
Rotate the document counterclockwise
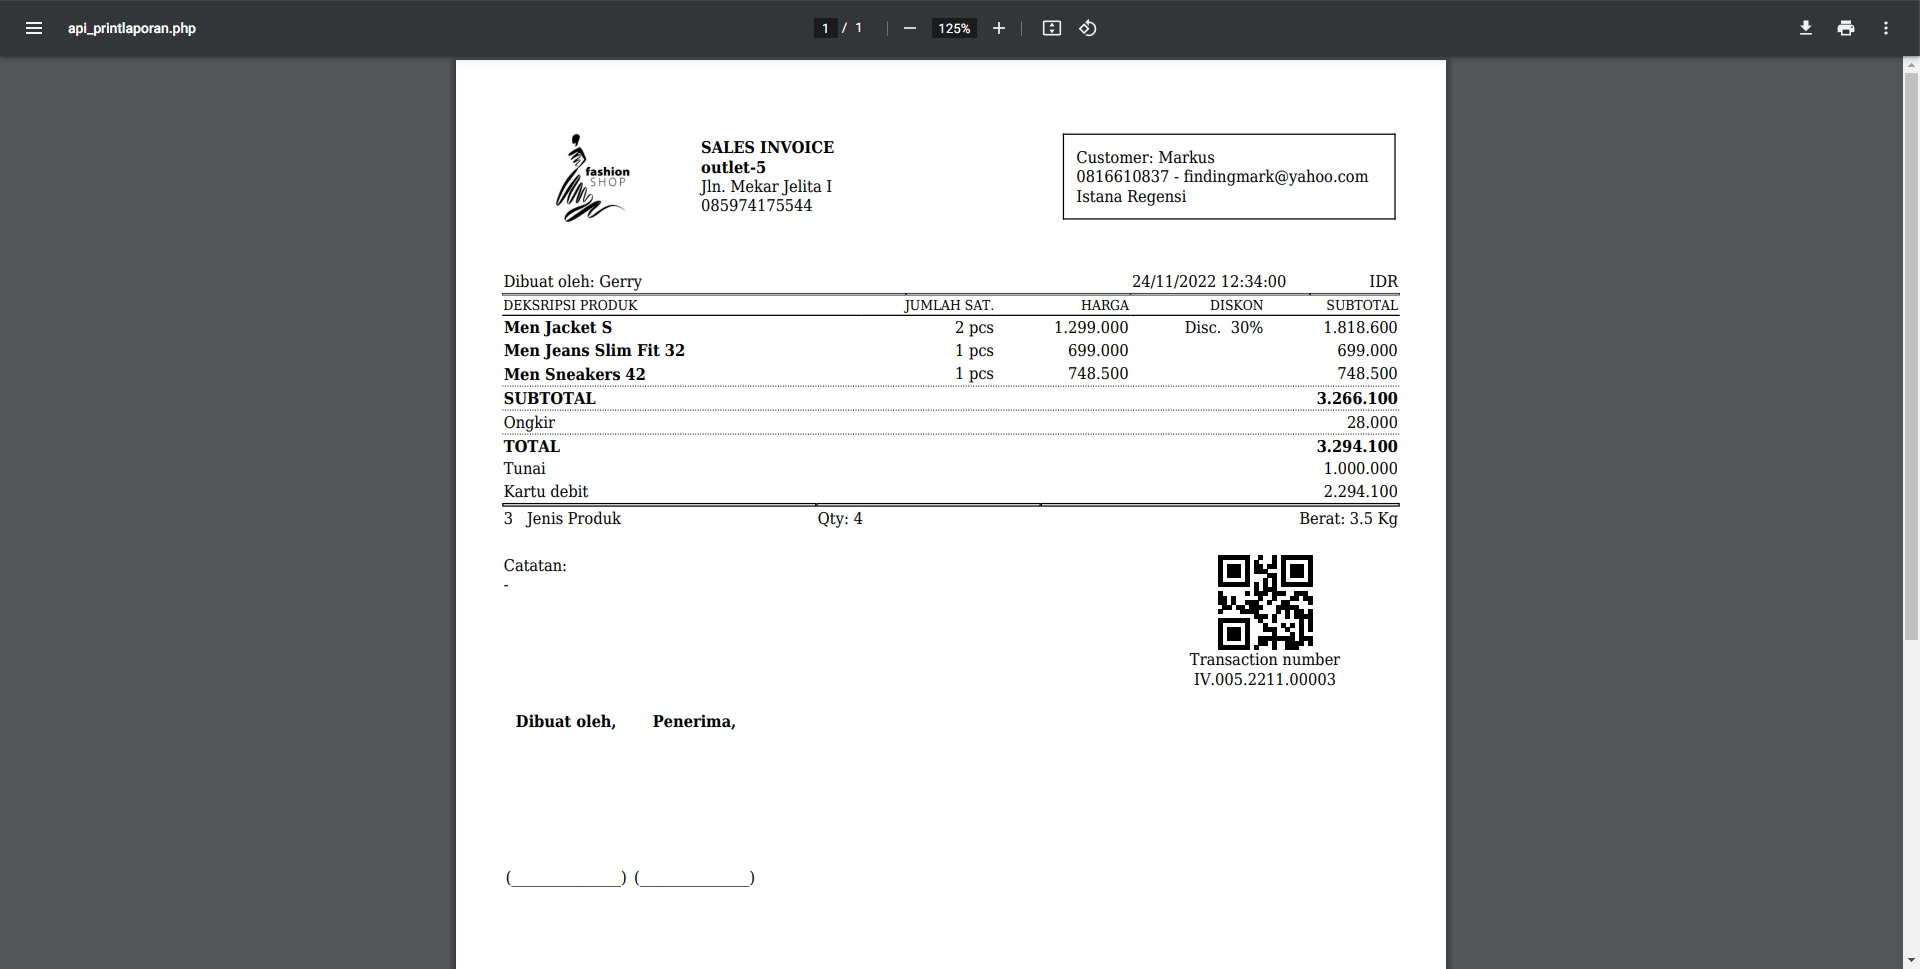(x=1088, y=28)
